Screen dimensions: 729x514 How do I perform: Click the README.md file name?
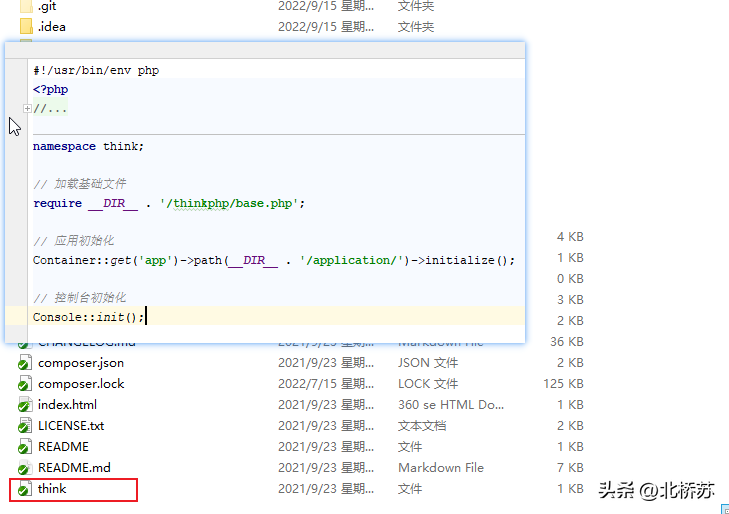(x=74, y=468)
